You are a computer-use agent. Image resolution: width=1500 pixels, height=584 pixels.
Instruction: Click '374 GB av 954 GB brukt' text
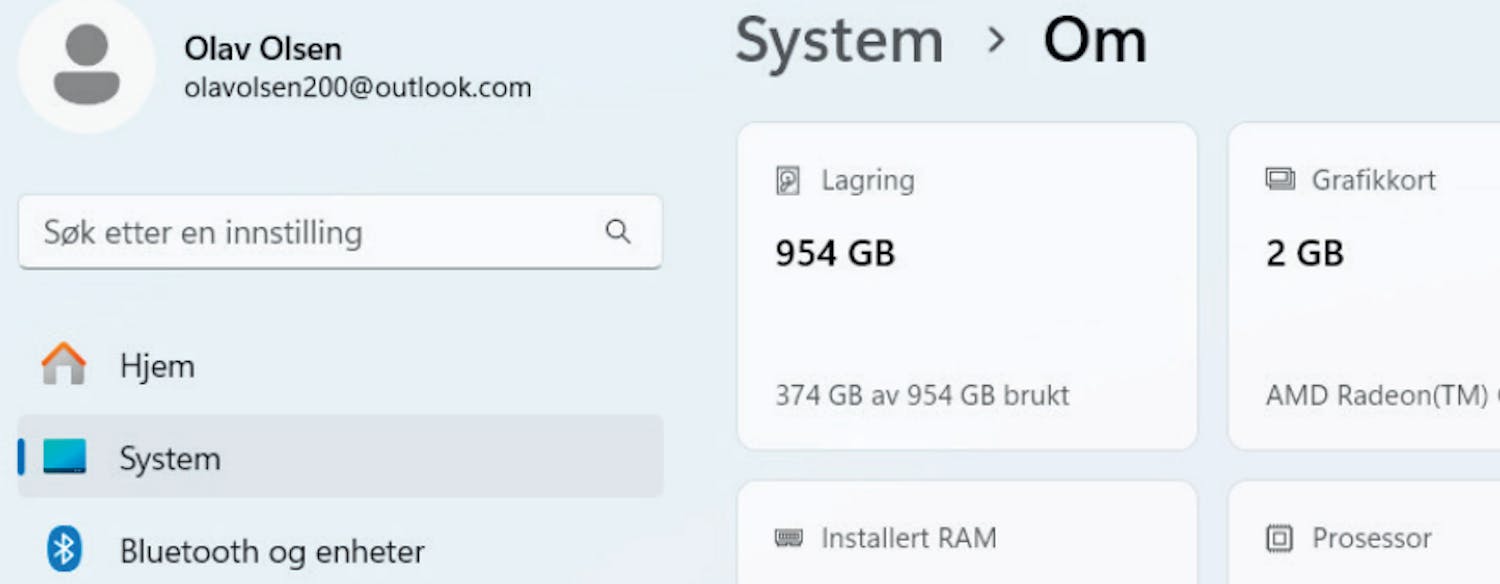(x=922, y=395)
